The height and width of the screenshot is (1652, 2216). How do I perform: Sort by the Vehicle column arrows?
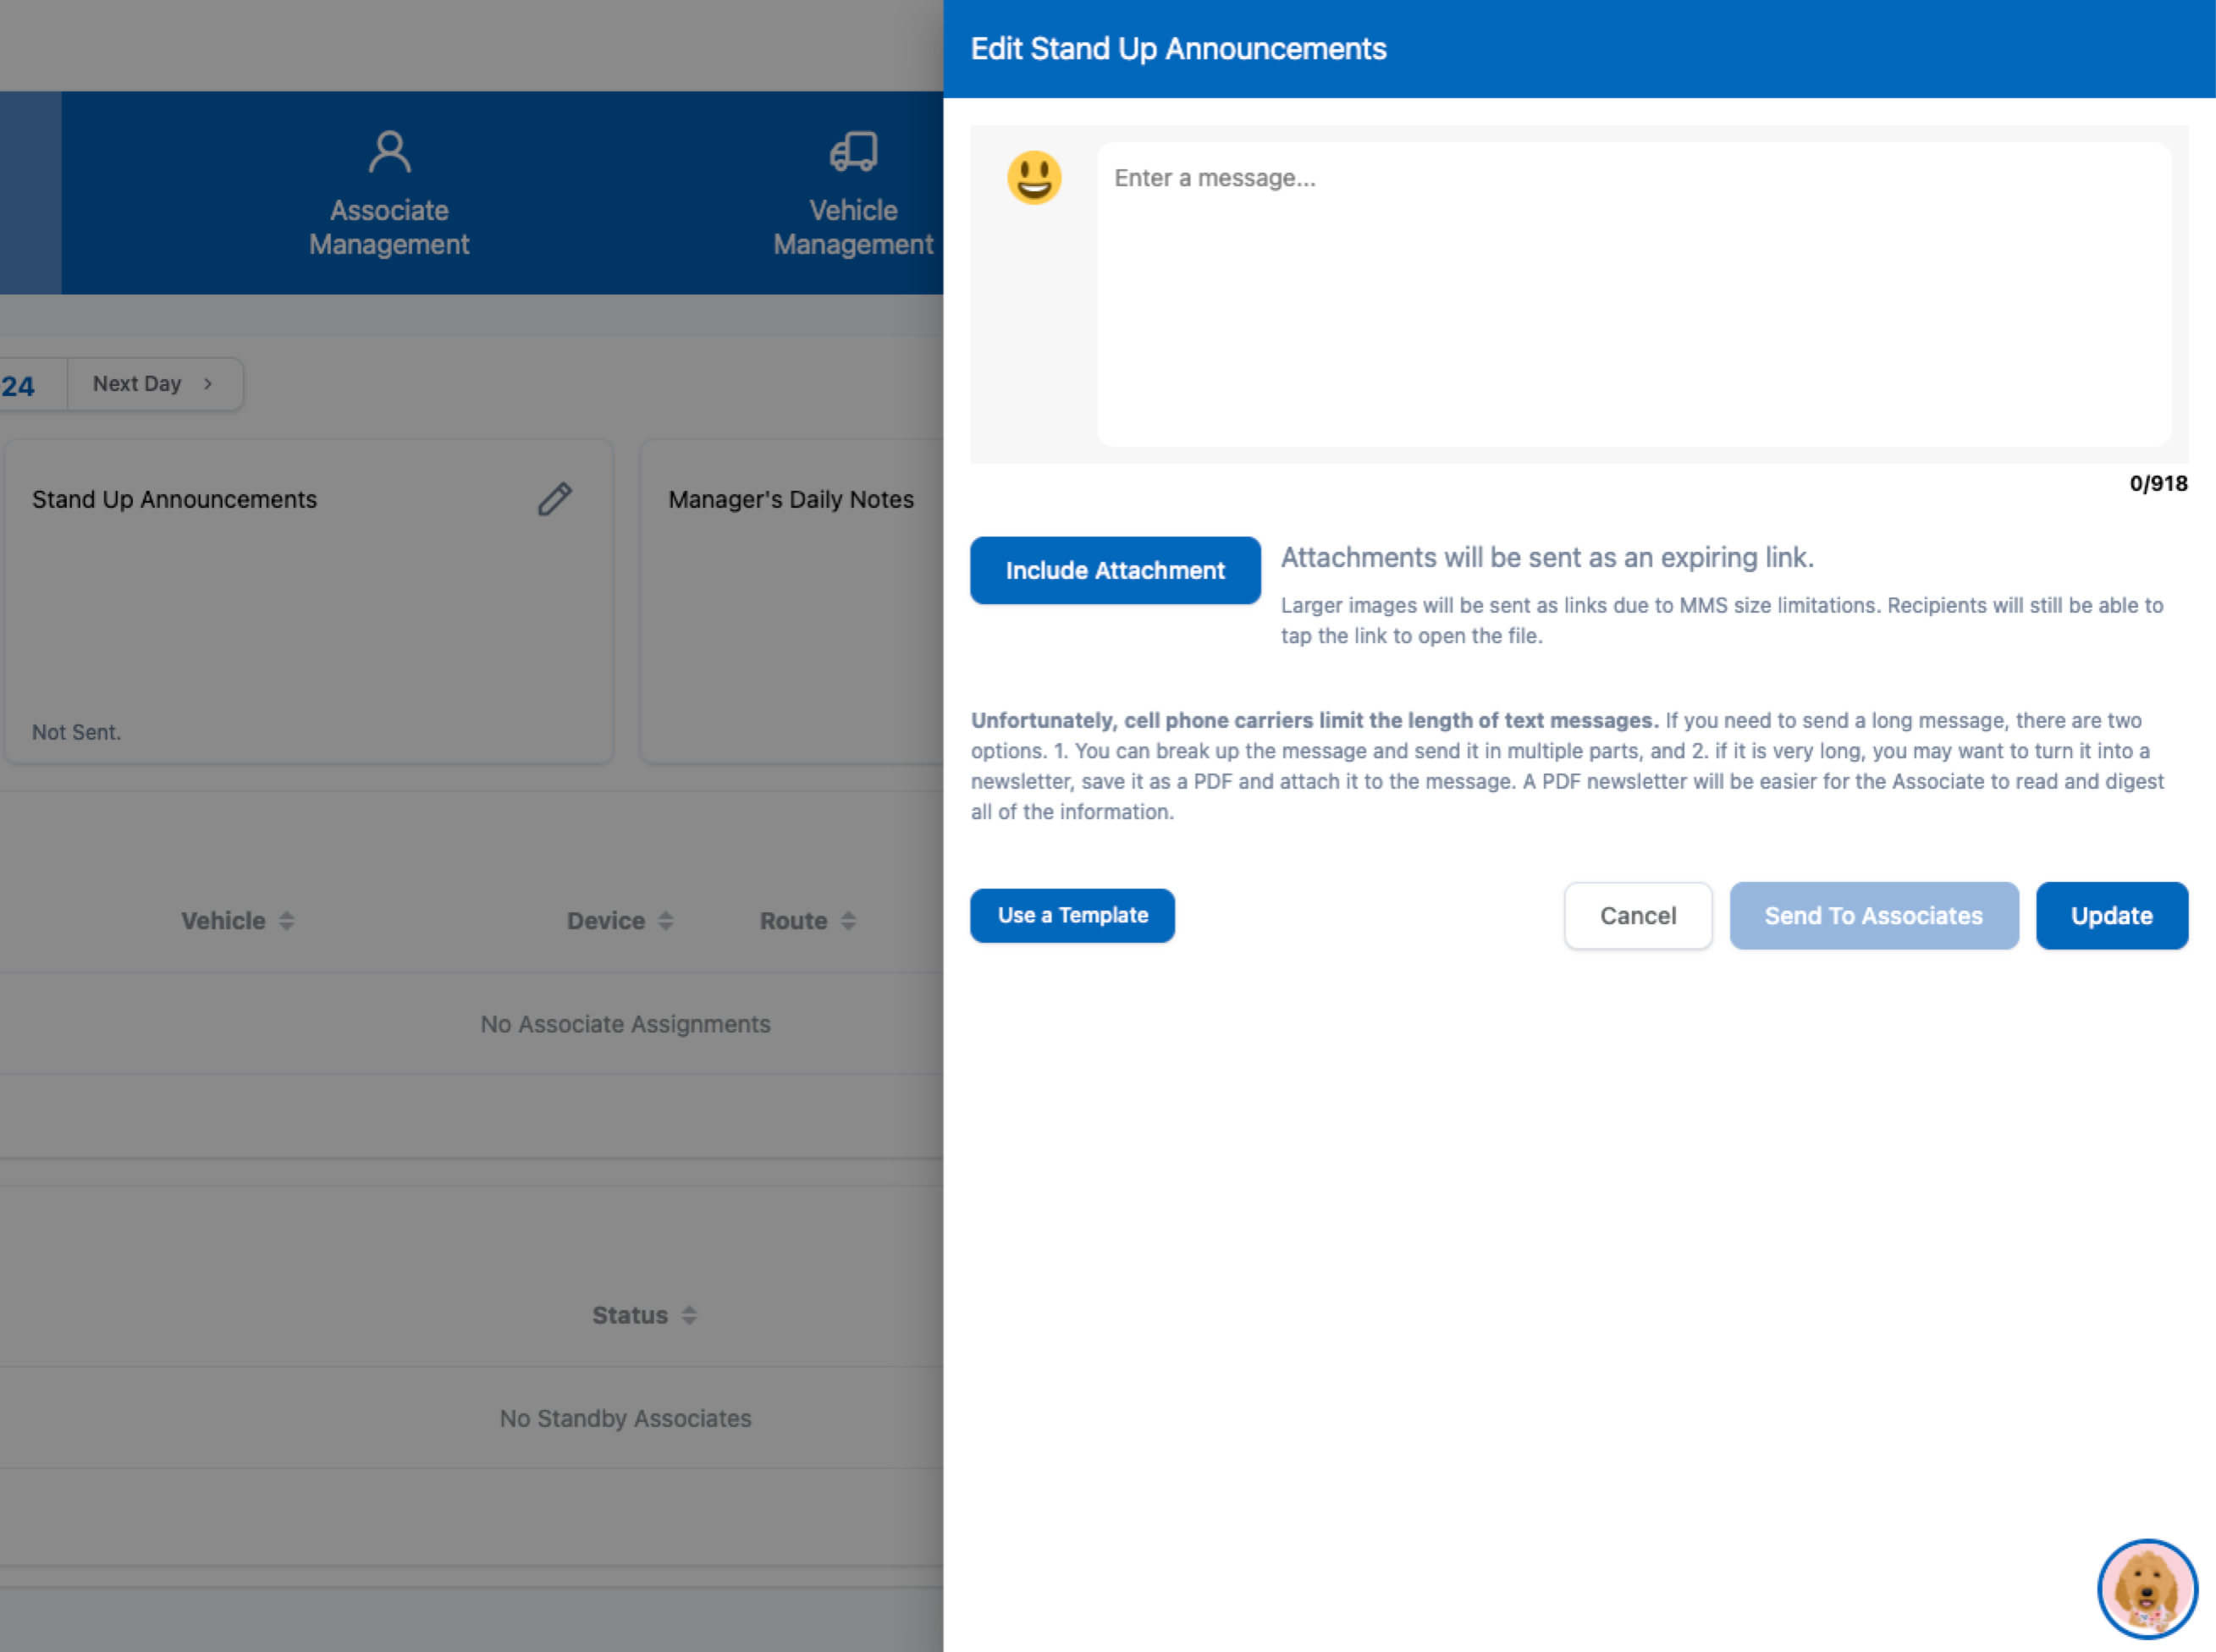287,921
